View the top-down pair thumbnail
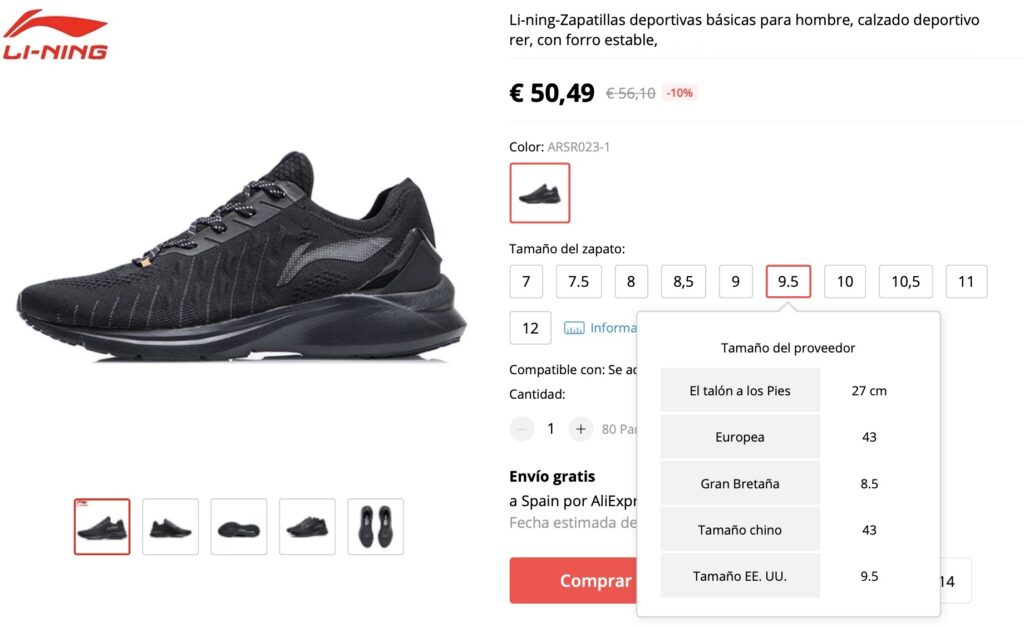 pos(376,526)
